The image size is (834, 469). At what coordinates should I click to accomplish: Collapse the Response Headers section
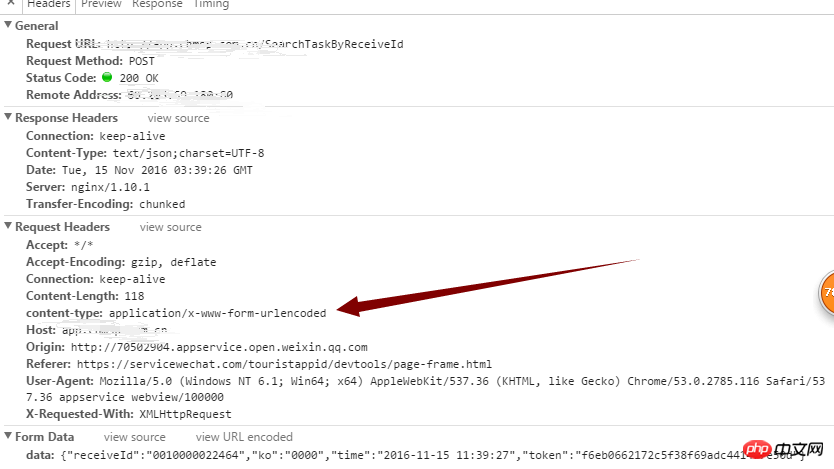(x=8, y=116)
